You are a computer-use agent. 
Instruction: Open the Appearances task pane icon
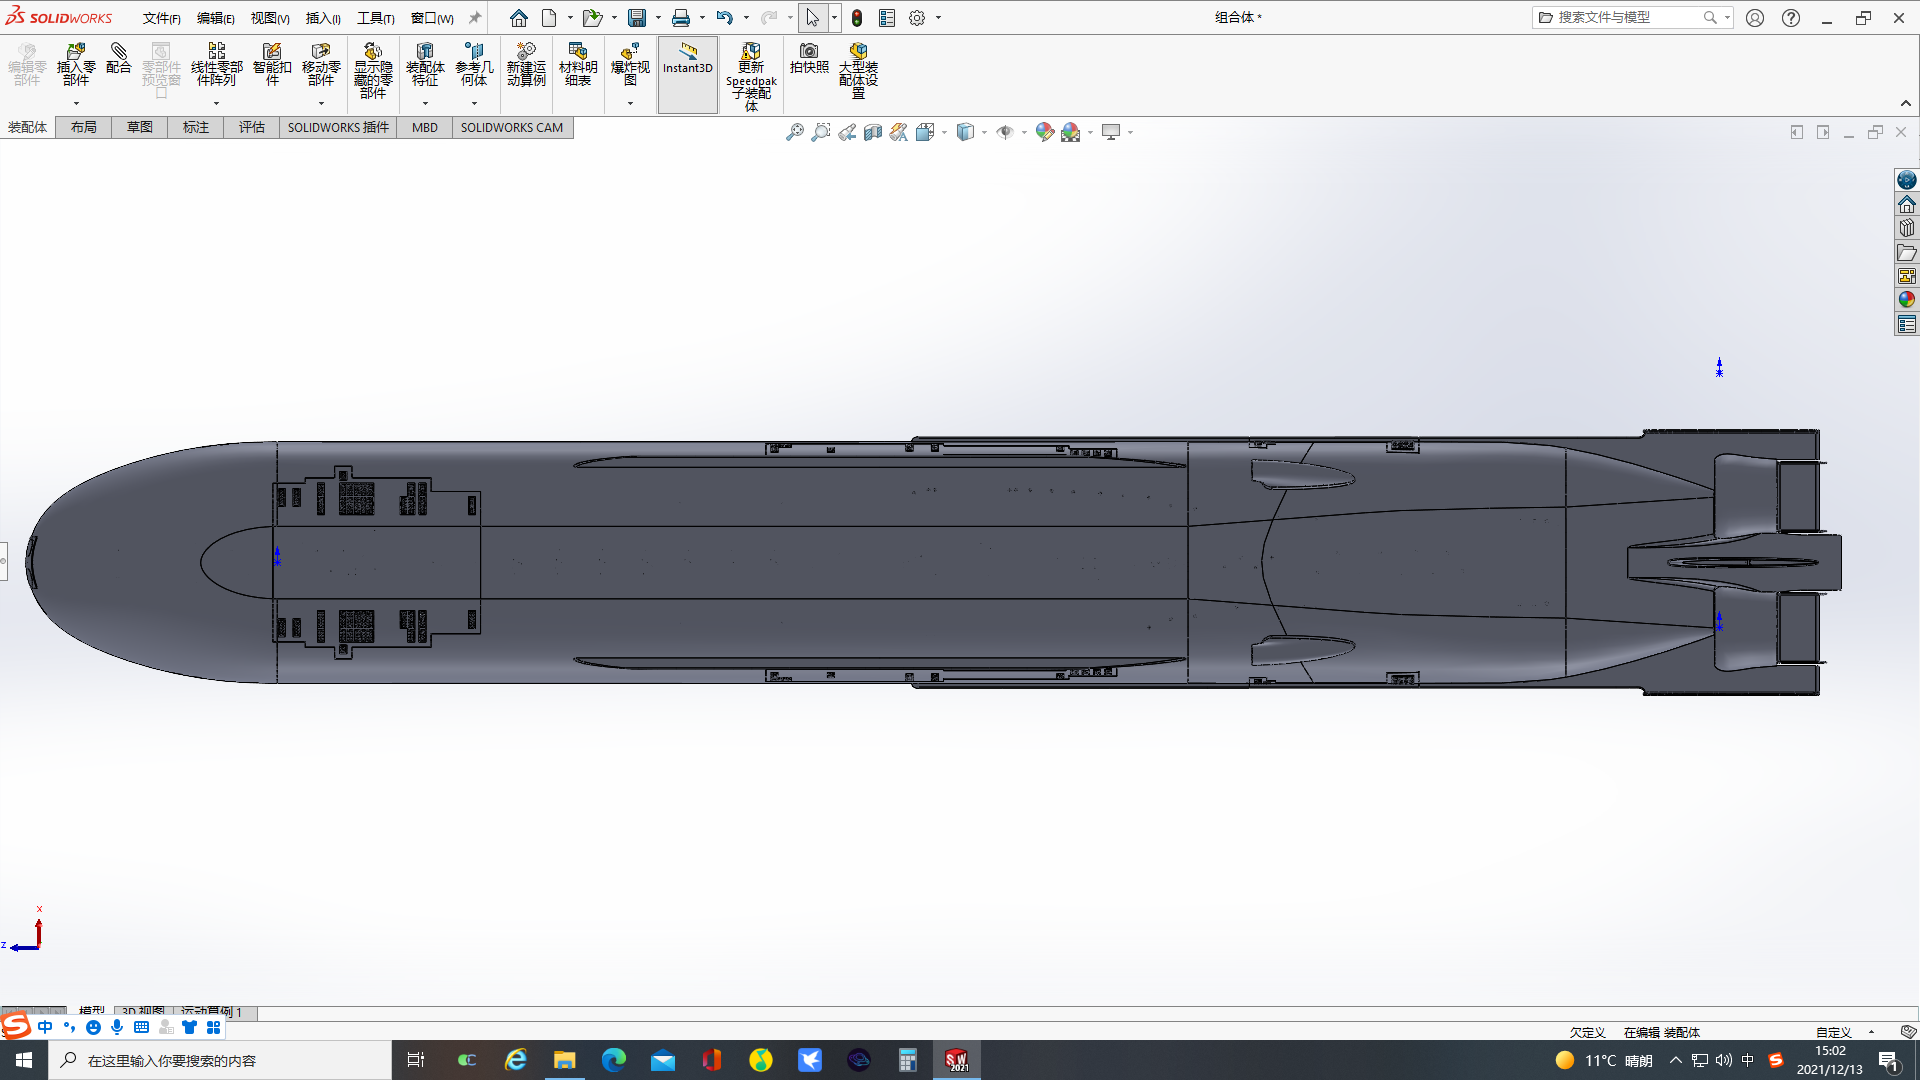click(x=1907, y=300)
